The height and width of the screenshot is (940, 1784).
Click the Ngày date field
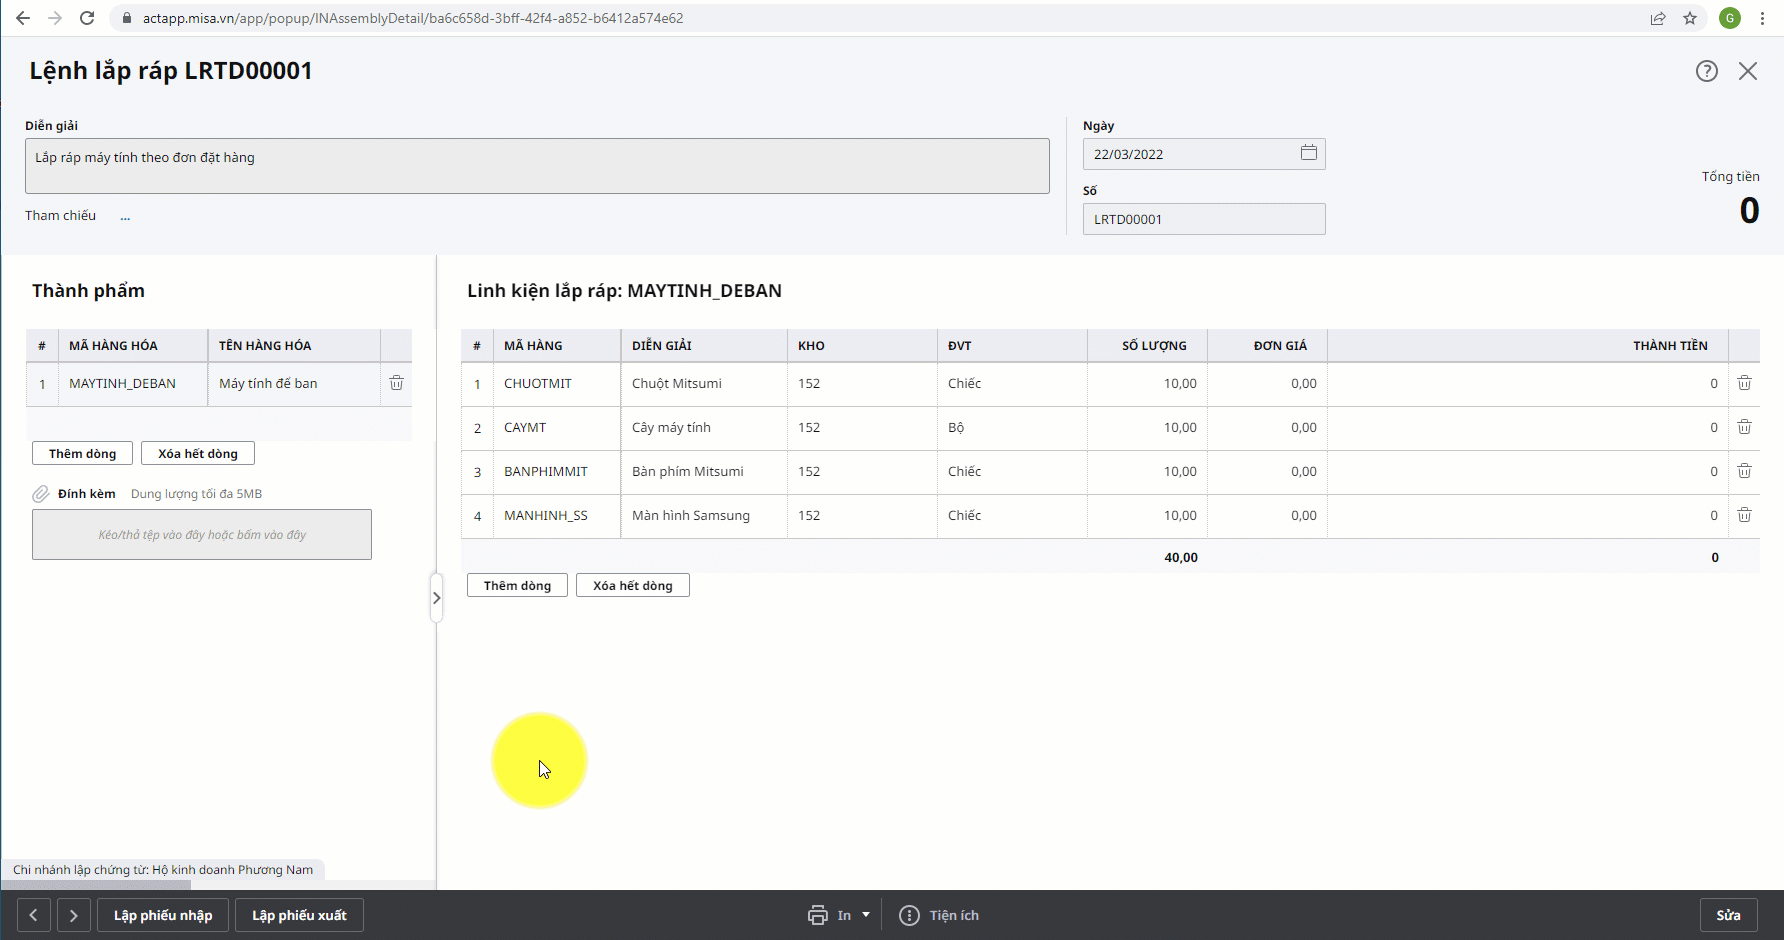point(1204,154)
